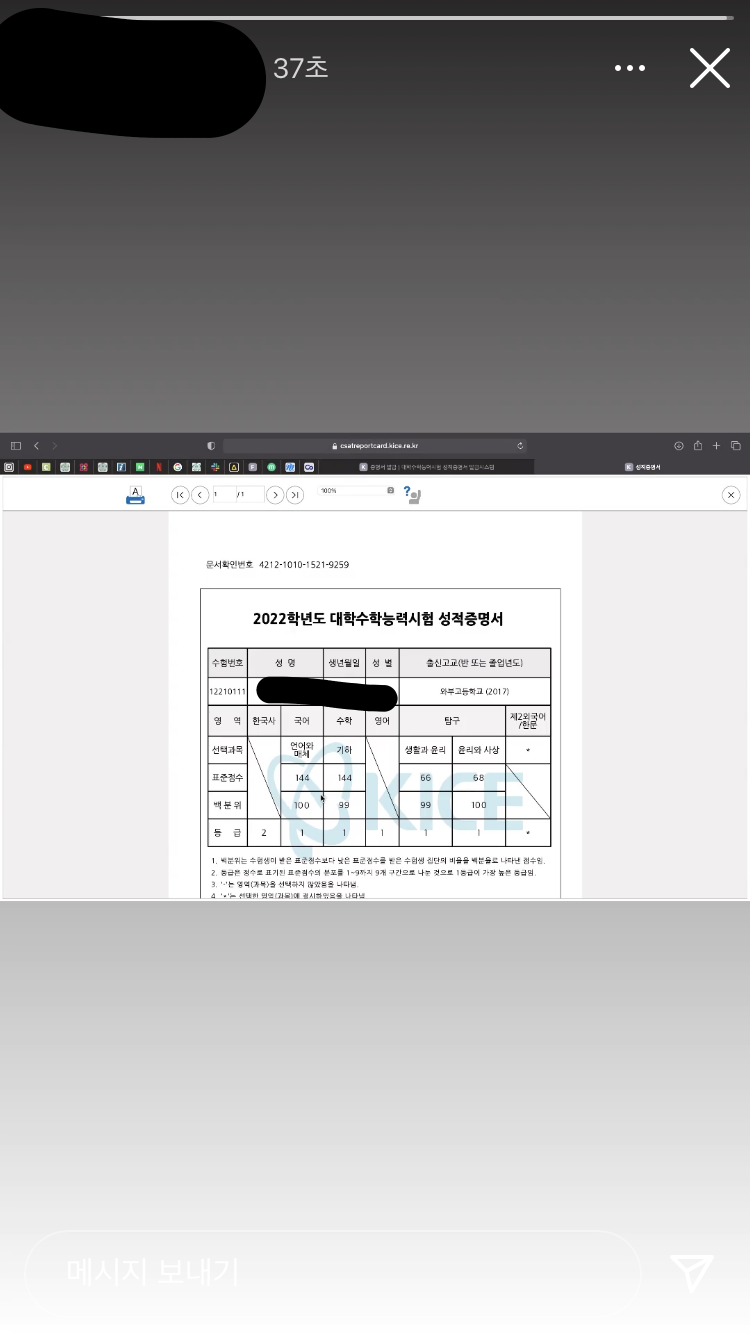Toggle the Safari sidebar icon
The height and width of the screenshot is (1334, 750).
coord(16,446)
